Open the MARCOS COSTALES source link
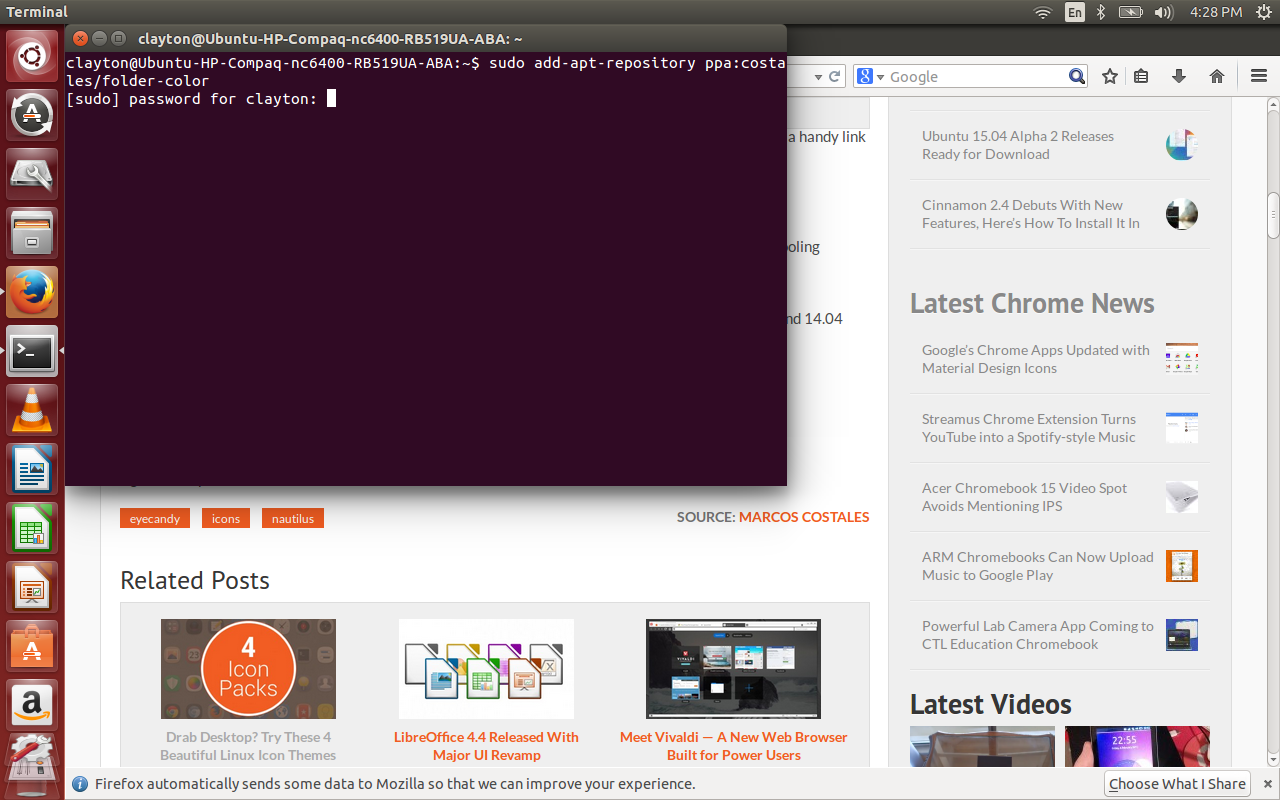The height and width of the screenshot is (800, 1280). point(804,517)
